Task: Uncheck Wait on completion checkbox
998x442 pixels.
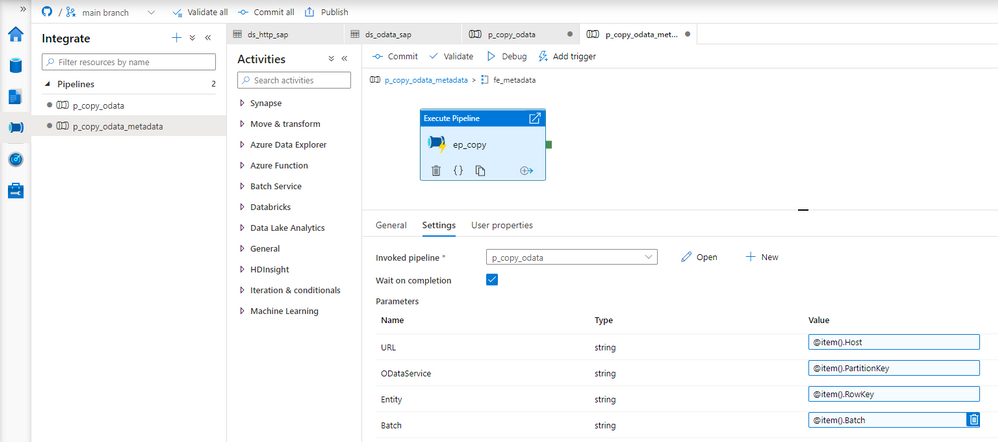Action: point(492,280)
